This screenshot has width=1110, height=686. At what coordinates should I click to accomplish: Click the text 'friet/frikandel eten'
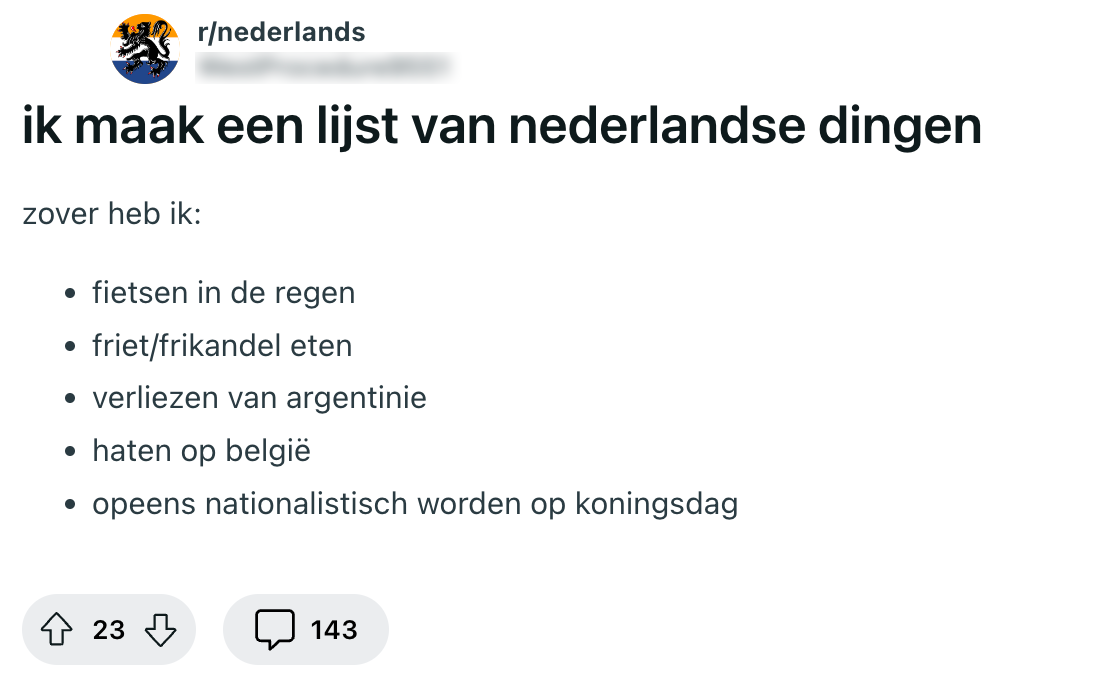(222, 346)
